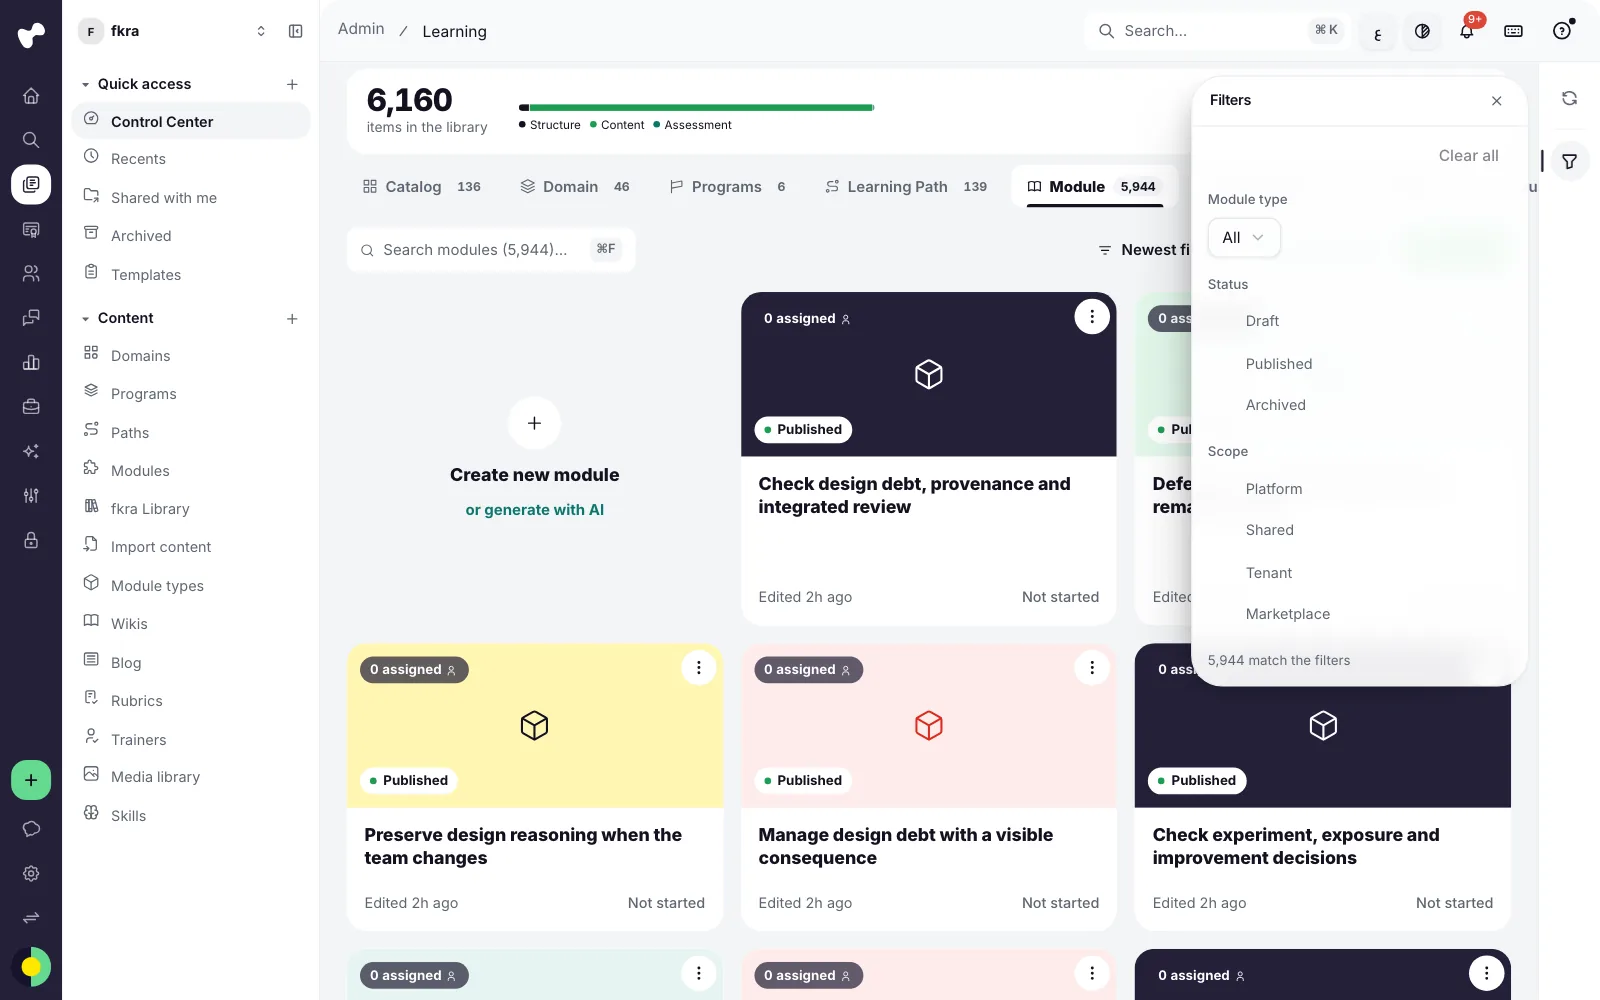1600x1000 pixels.
Task: Open the keyboard shortcuts icon
Action: pyautogui.click(x=1513, y=31)
